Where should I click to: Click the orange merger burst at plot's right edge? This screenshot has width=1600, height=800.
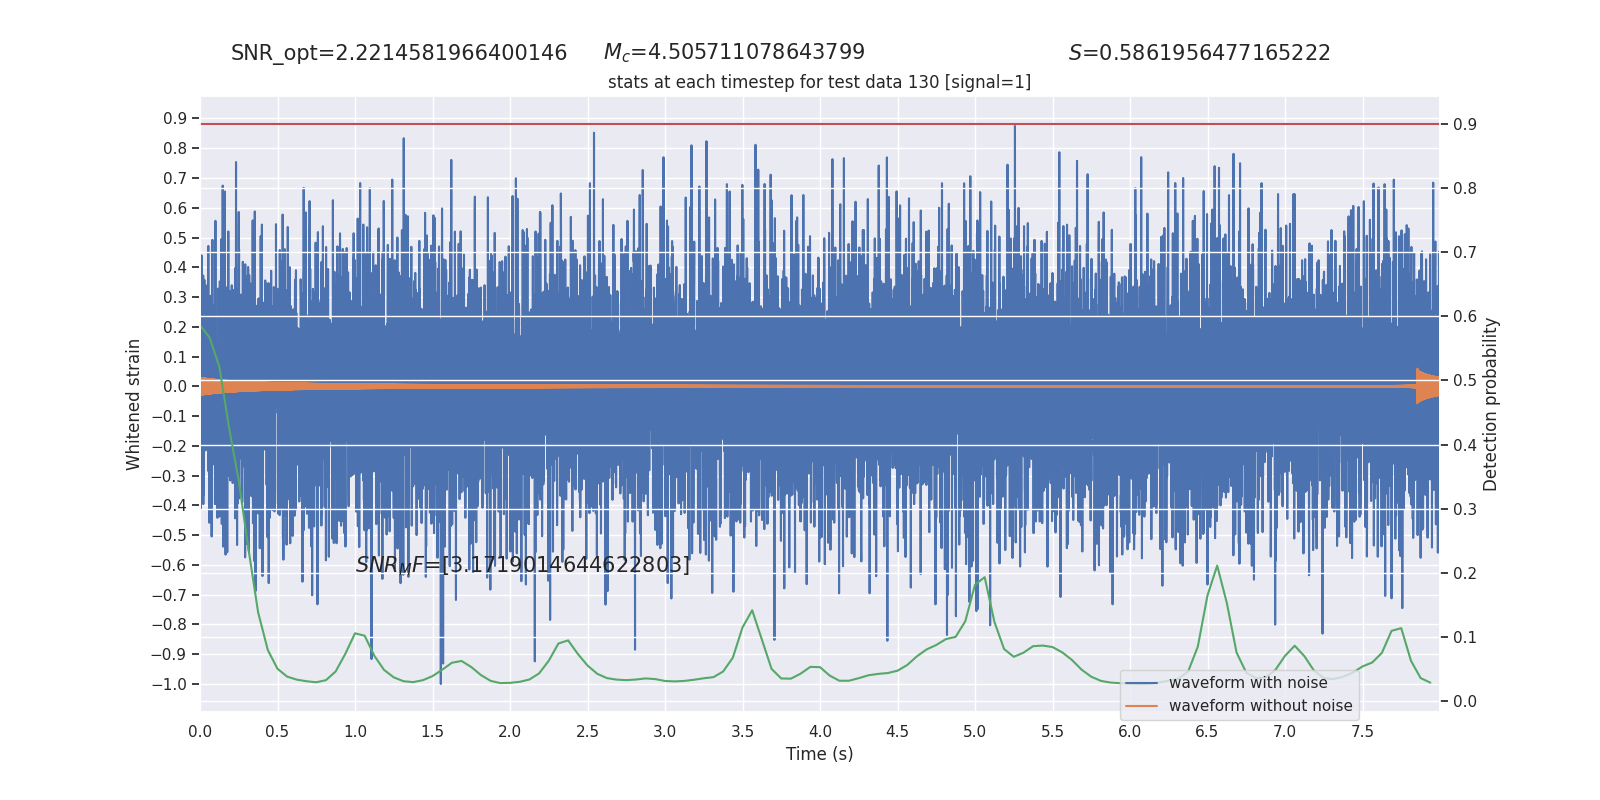[x=1427, y=386]
